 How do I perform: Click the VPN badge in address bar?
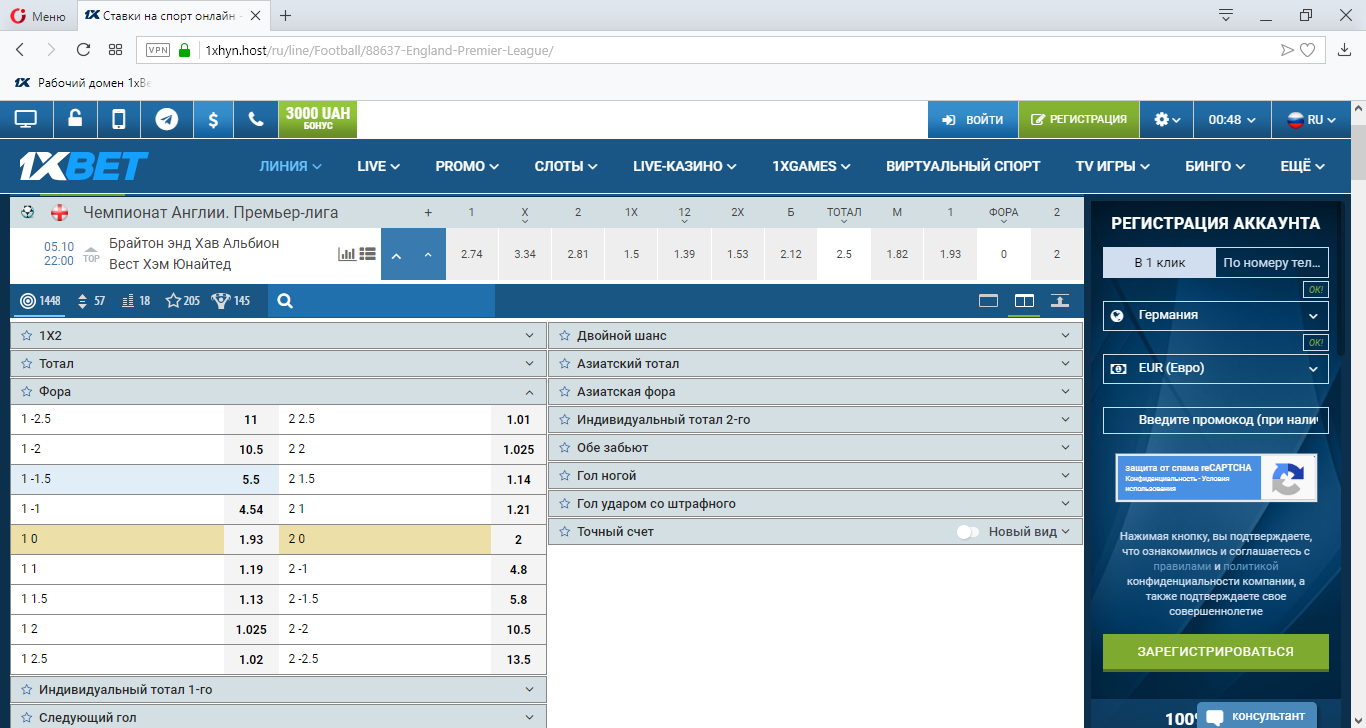point(158,50)
